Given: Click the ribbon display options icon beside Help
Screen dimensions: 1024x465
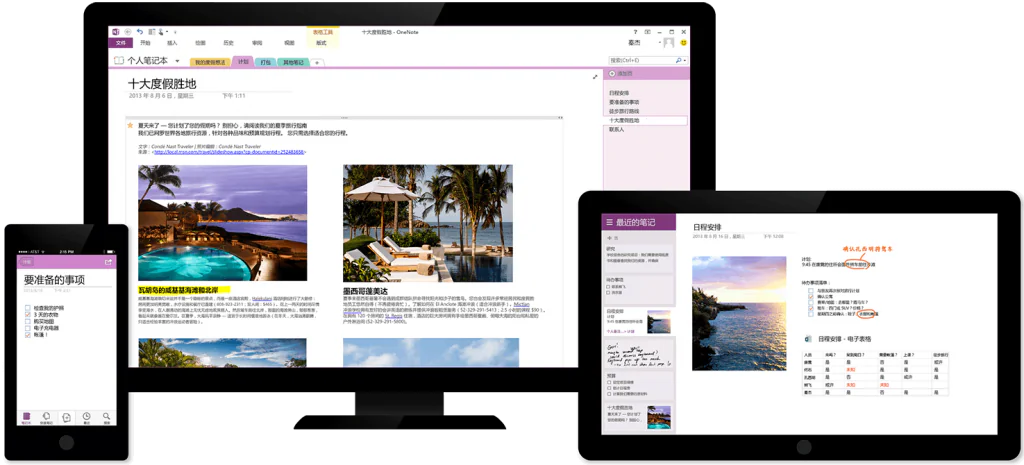Looking at the screenshot, I should [648, 31].
